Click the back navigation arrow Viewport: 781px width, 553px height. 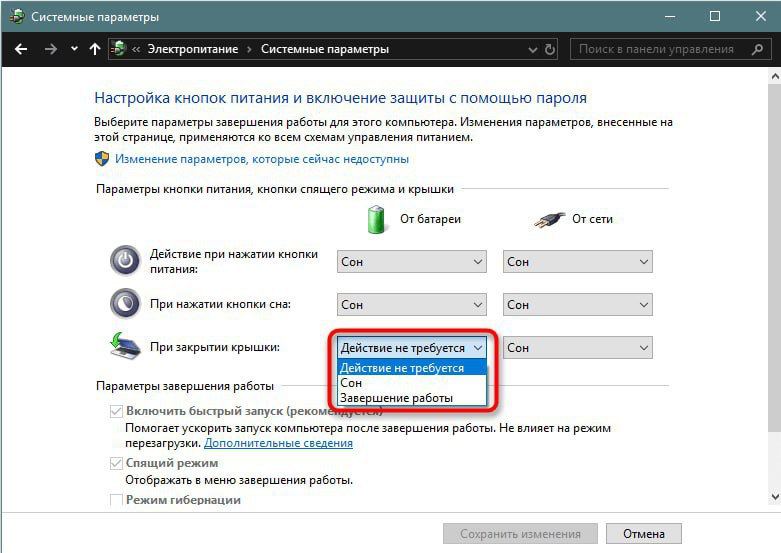22,49
